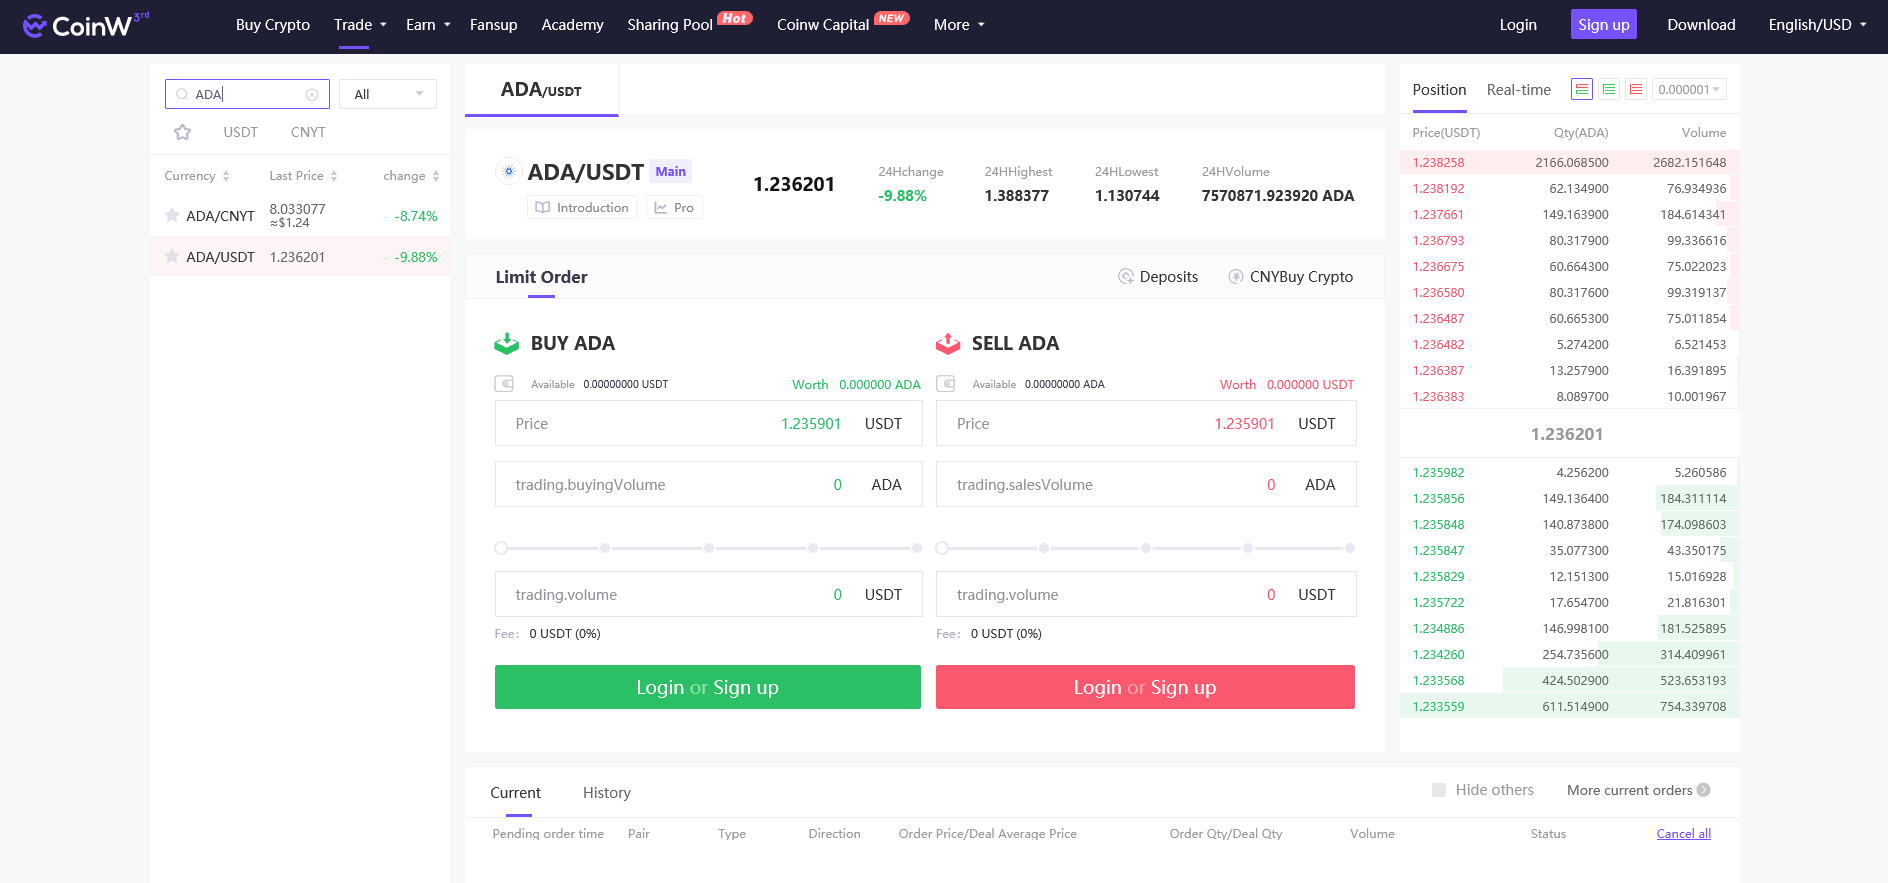Favorite the ADA/CNYT pair star
The image size is (1888, 883).
click(x=172, y=215)
